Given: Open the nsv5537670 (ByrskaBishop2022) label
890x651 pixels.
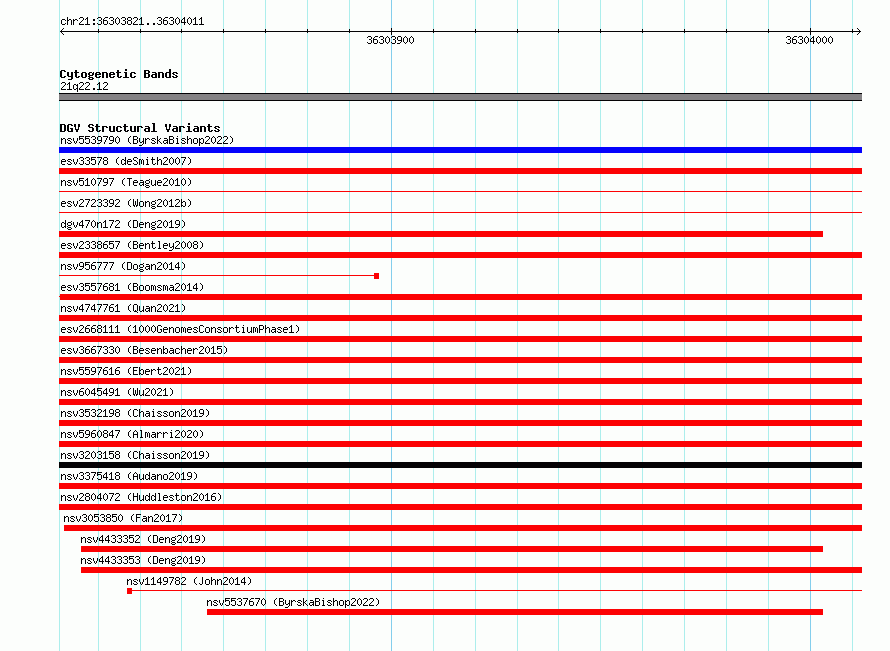Looking at the screenshot, I should coord(293,602).
